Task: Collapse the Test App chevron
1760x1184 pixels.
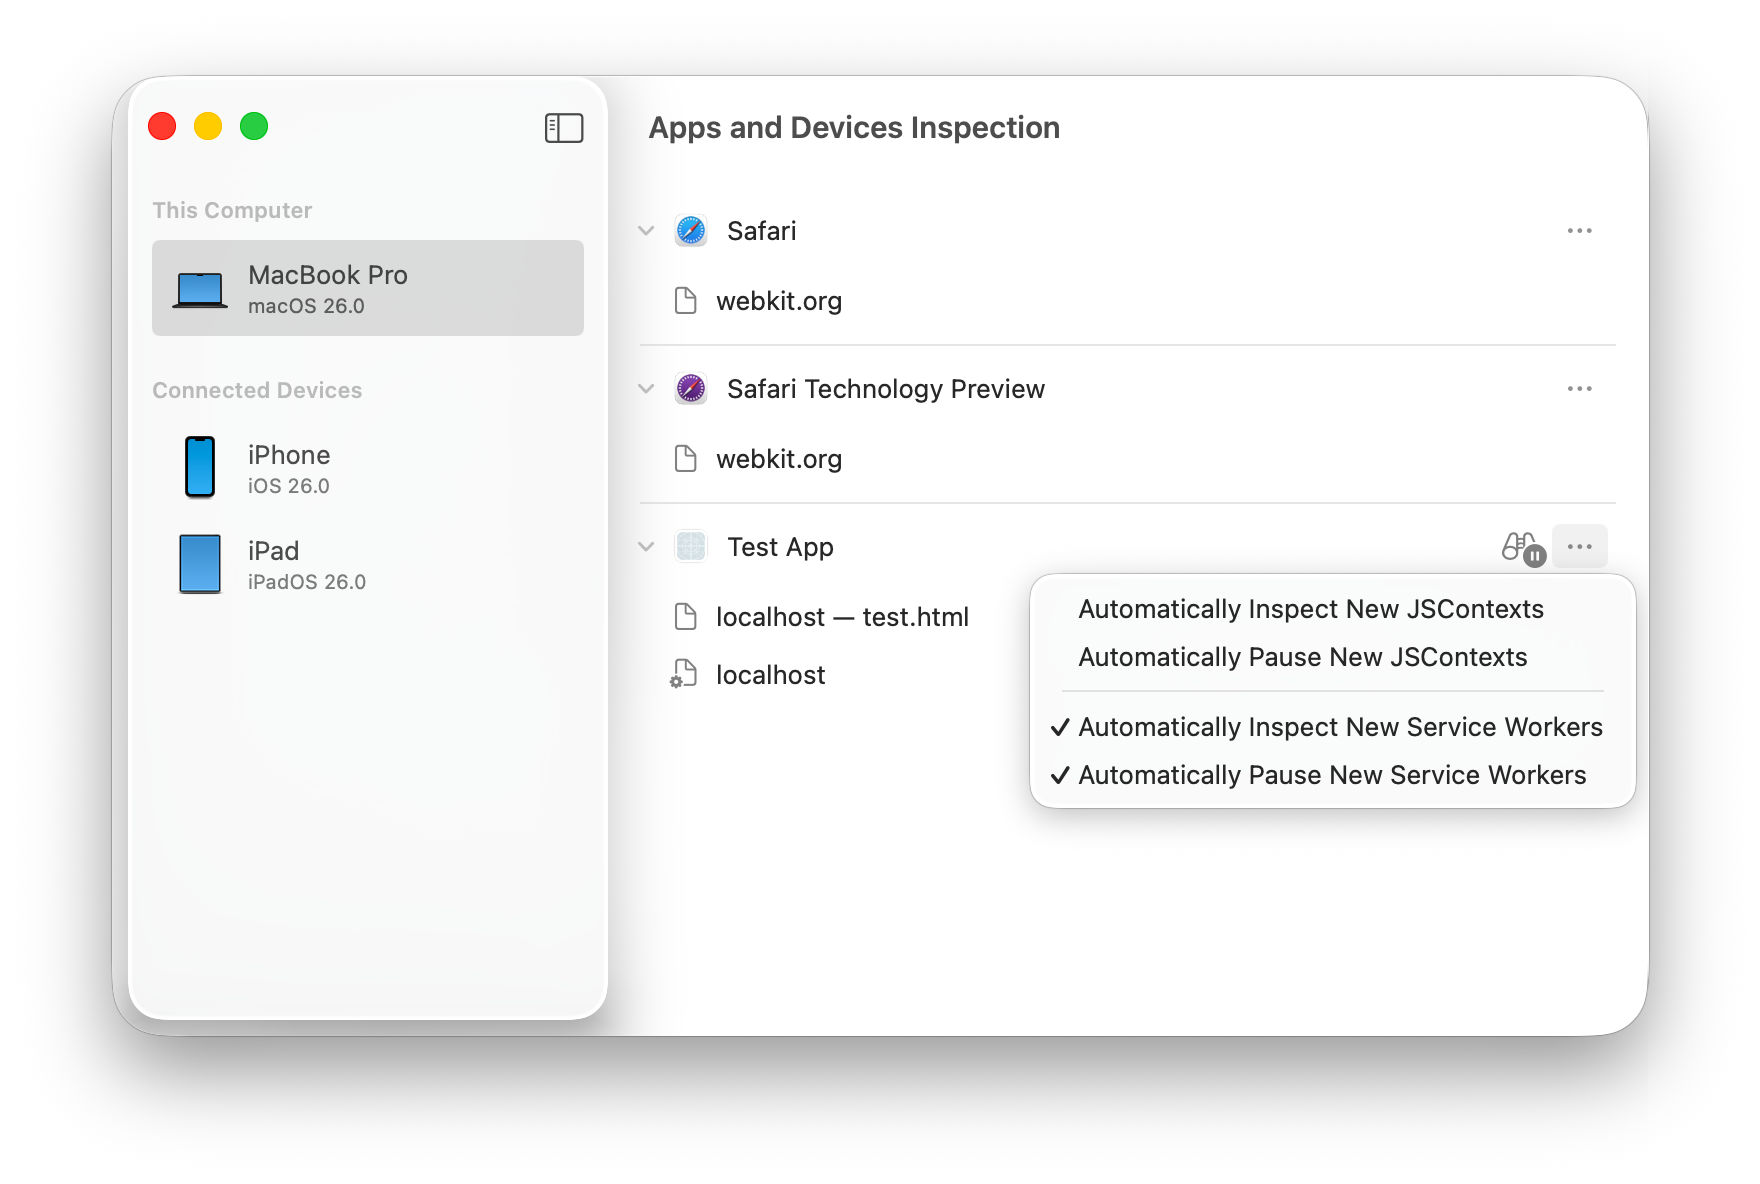Action: (646, 547)
